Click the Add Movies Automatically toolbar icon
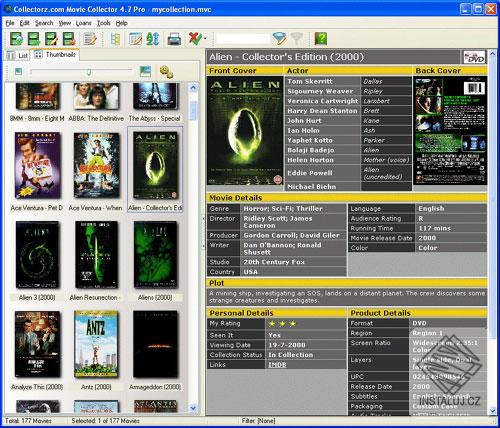 click(16, 39)
